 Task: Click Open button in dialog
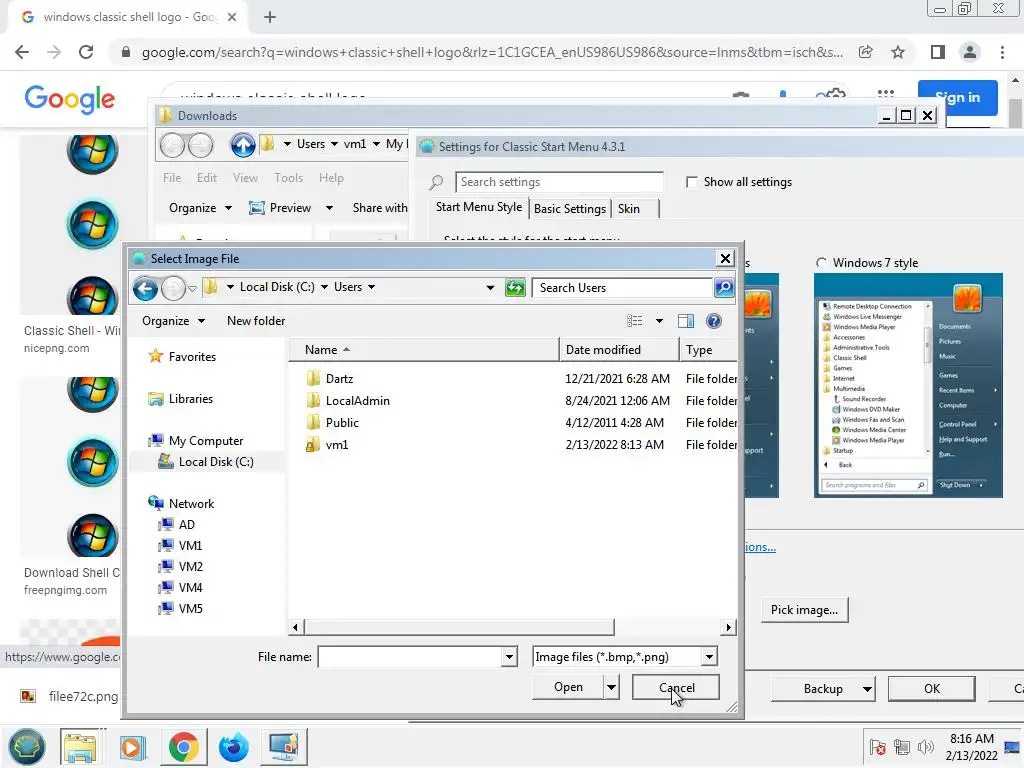(x=568, y=687)
